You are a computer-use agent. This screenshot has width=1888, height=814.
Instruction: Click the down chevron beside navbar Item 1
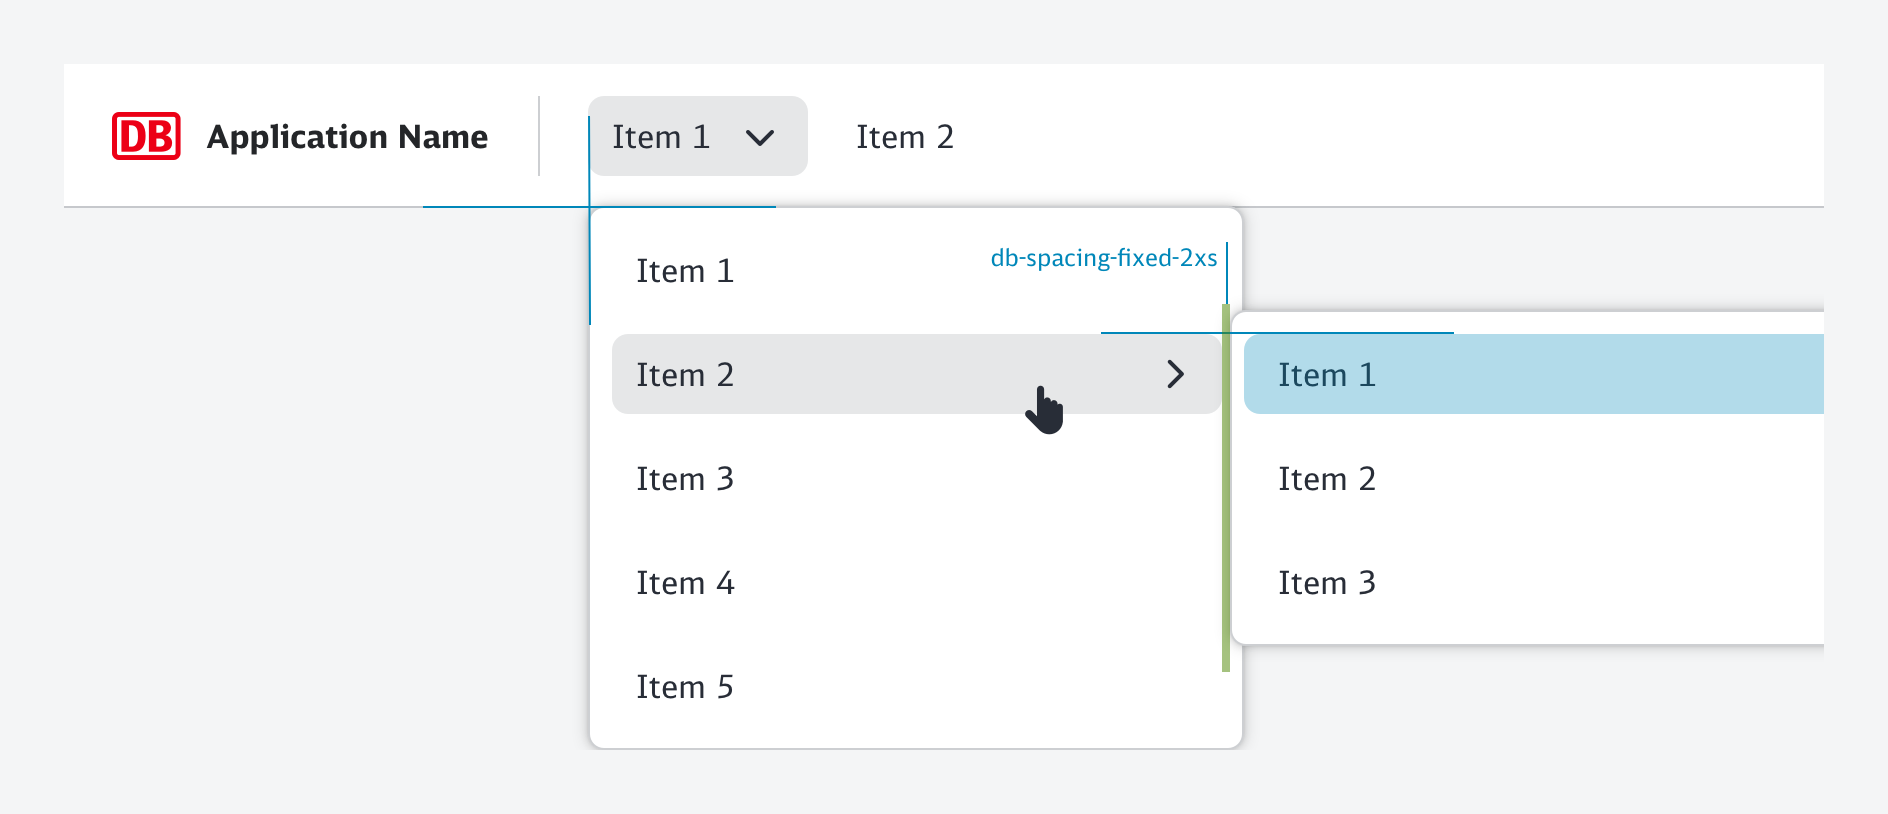(760, 137)
